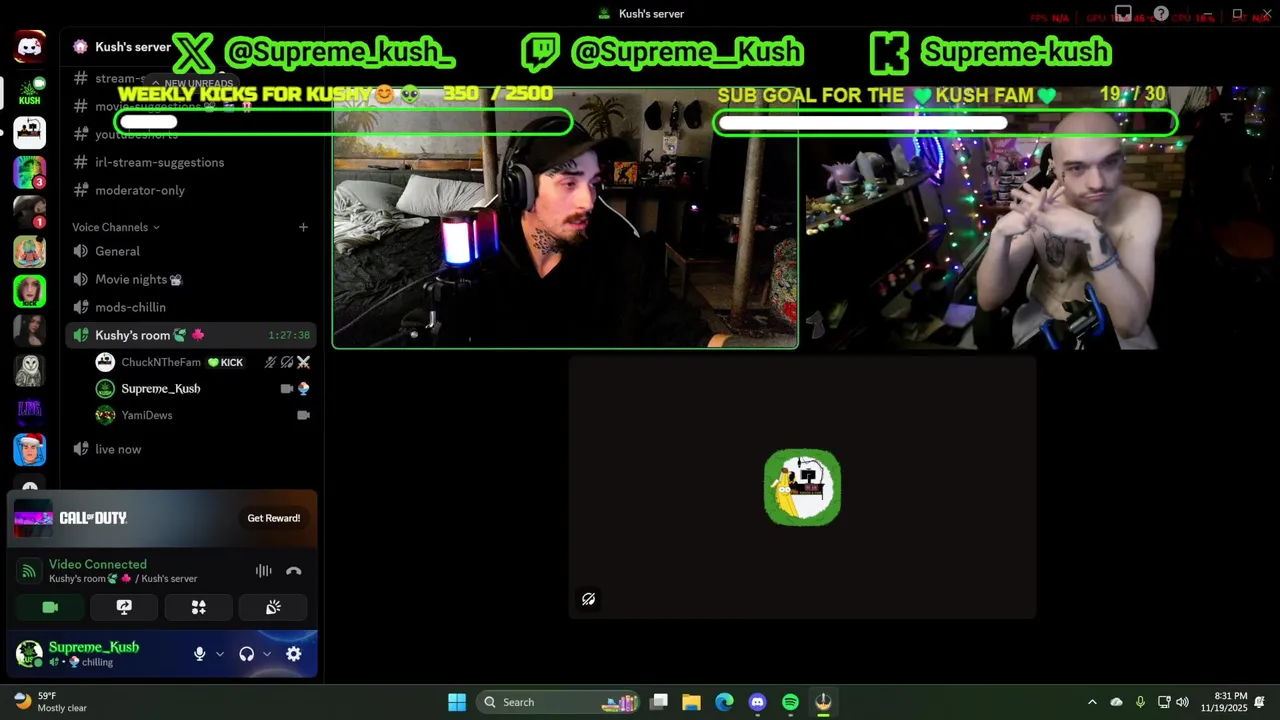This screenshot has width=1280, height=720.
Task: Open the green-bordered girl avatar server
Action: click(29, 291)
